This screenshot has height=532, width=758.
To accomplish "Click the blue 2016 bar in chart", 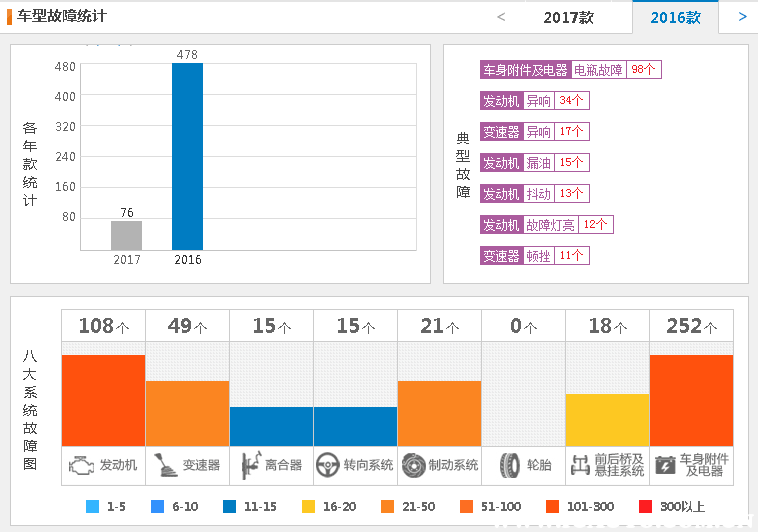I will pyautogui.click(x=187, y=156).
